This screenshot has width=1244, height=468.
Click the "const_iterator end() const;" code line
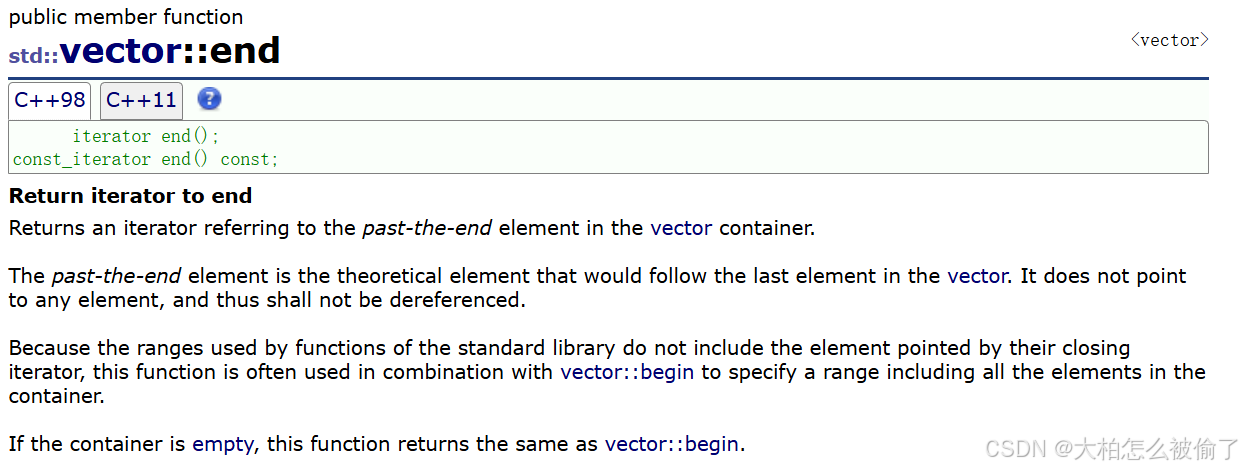(x=145, y=159)
